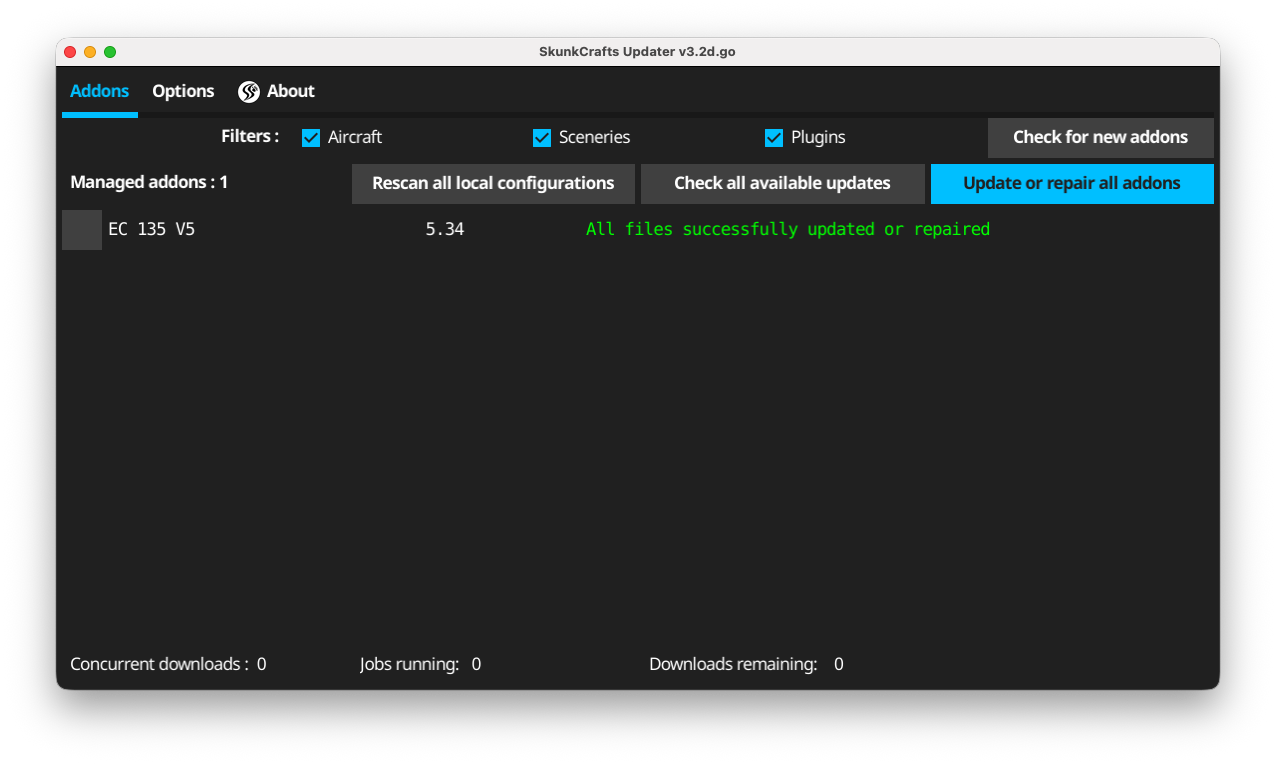Go to the About tab
The image size is (1276, 764).
(x=290, y=91)
